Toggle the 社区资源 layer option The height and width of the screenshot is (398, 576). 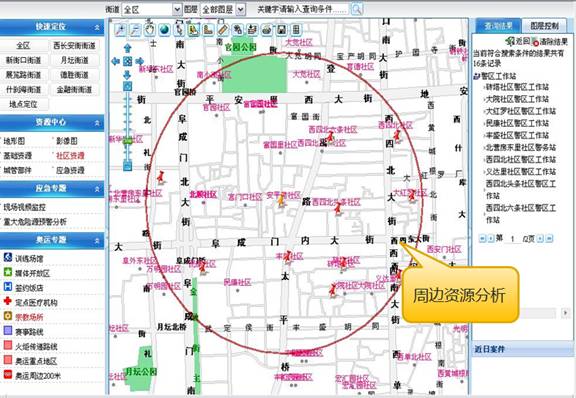(70, 155)
